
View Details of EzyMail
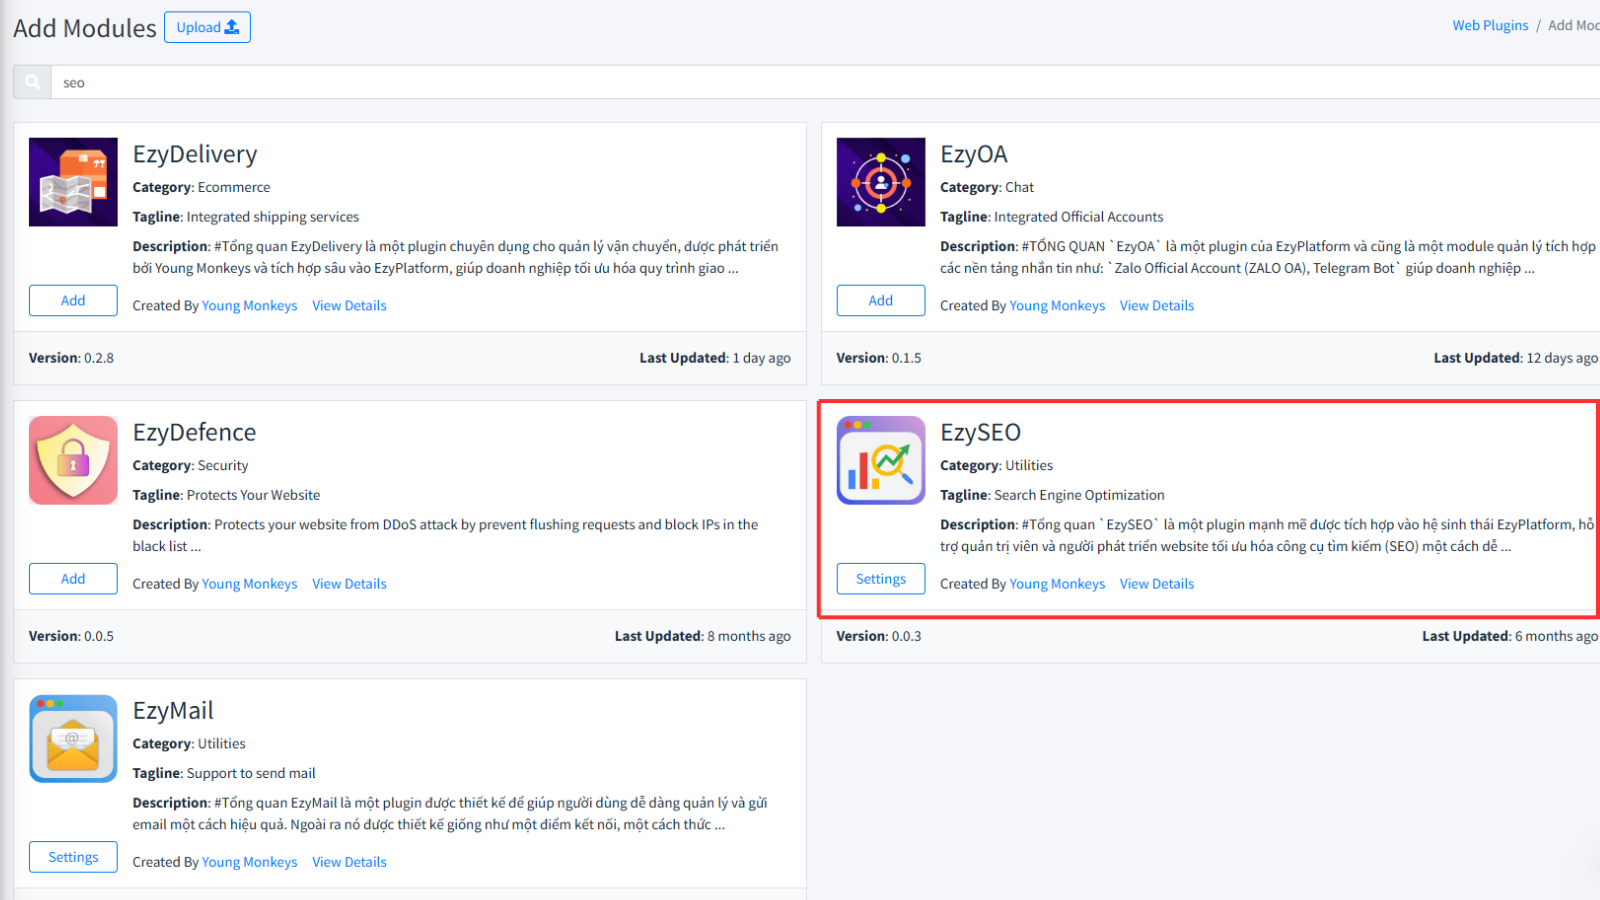click(x=349, y=861)
